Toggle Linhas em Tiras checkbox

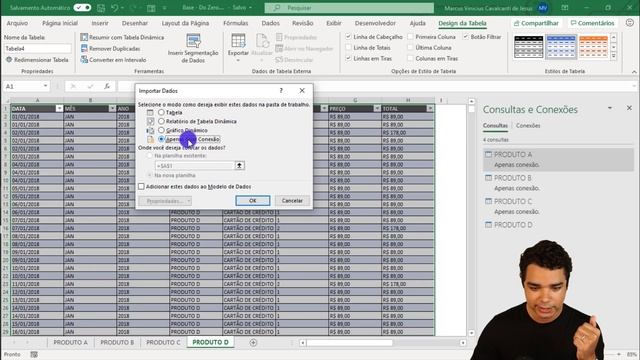click(348, 58)
